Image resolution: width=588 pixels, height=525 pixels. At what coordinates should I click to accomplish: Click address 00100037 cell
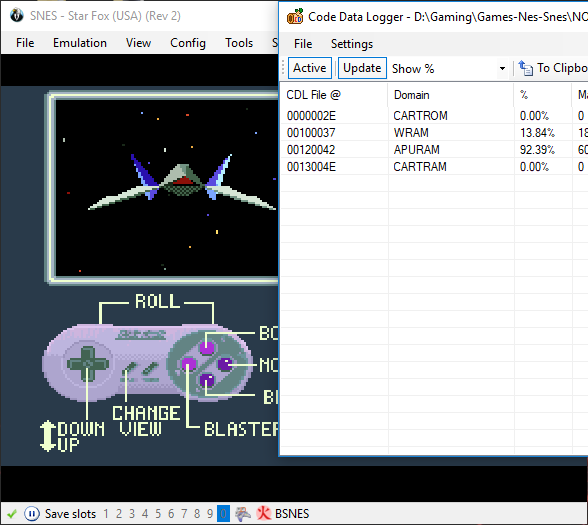[311, 132]
